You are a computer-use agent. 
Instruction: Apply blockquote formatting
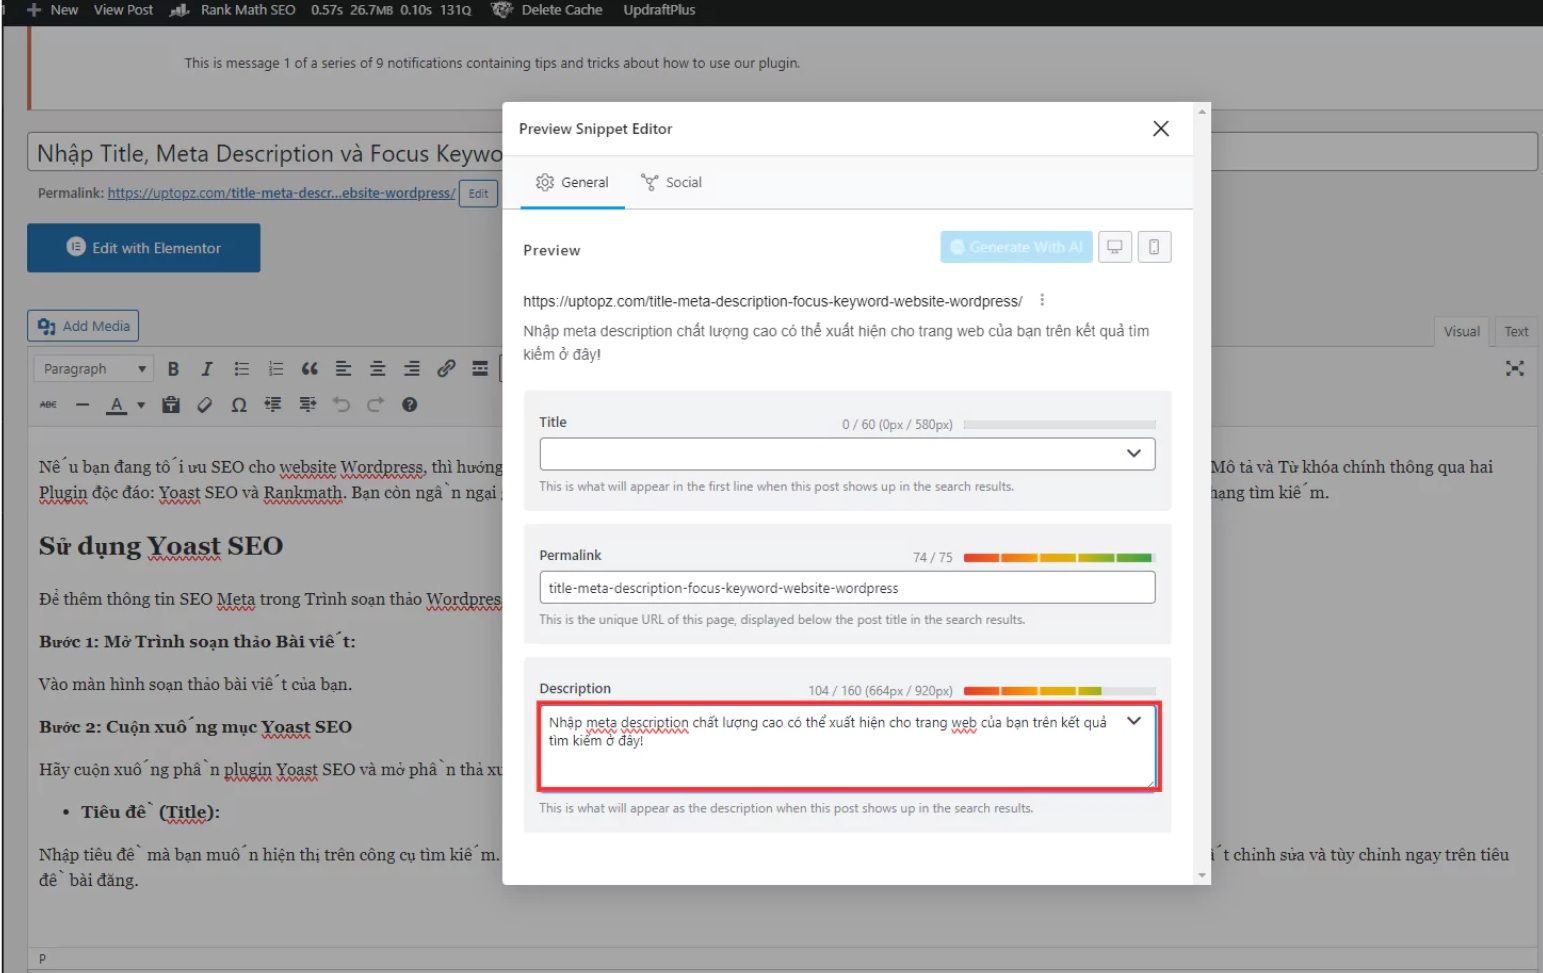tap(310, 369)
